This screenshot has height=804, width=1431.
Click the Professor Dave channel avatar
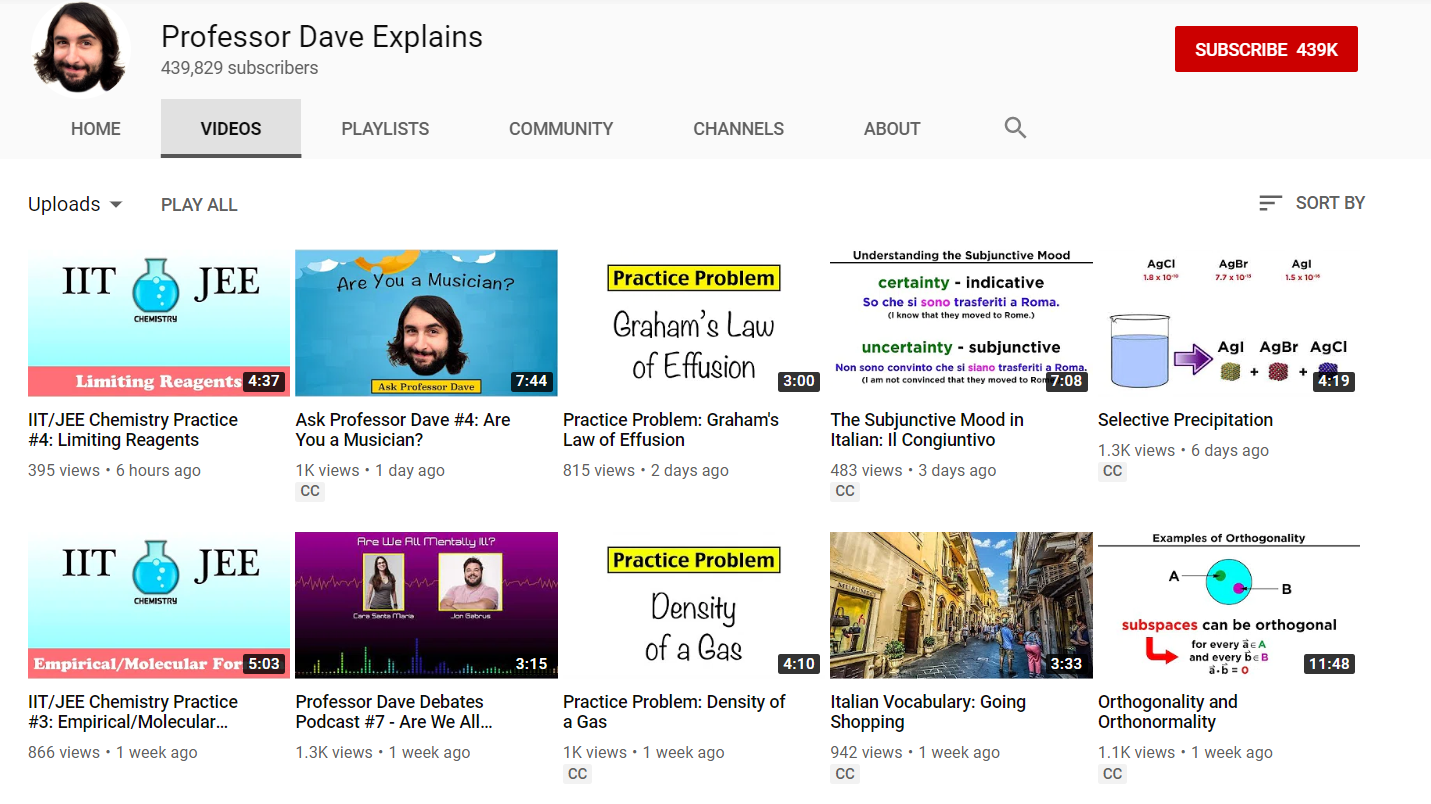[79, 49]
